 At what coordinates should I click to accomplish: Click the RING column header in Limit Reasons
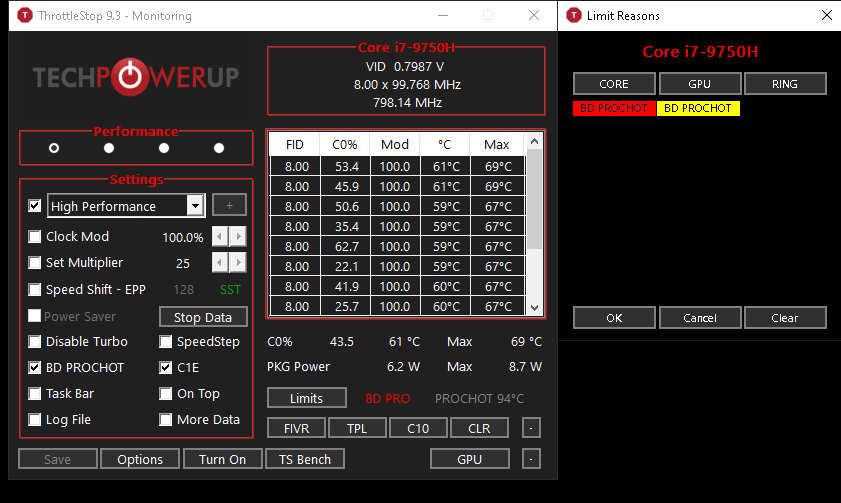click(x=785, y=84)
